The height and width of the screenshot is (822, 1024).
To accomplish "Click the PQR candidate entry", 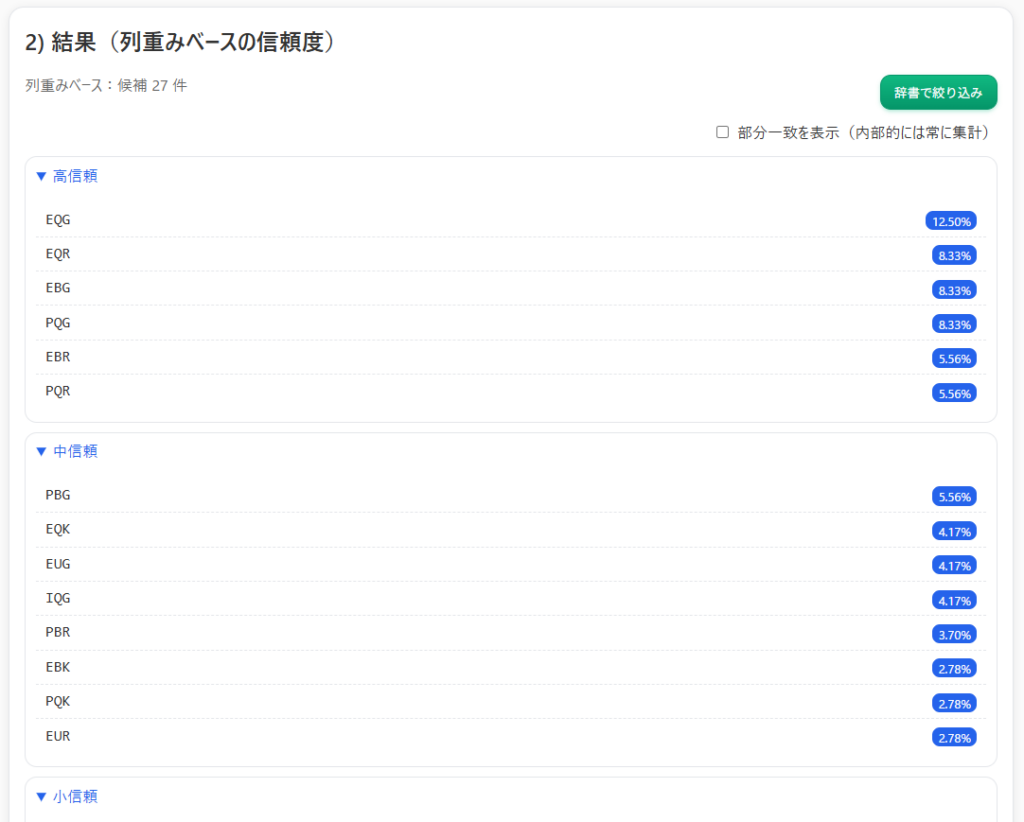I will point(58,391).
